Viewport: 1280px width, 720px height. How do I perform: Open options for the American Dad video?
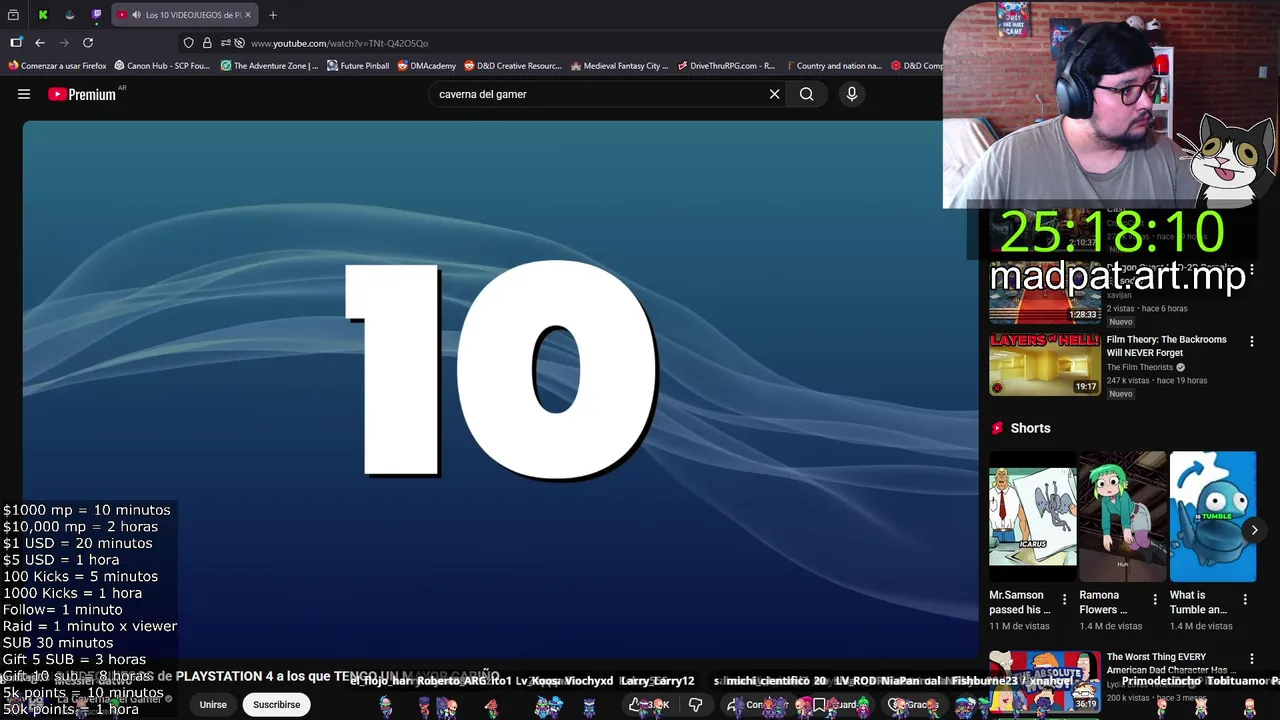tap(1251, 660)
